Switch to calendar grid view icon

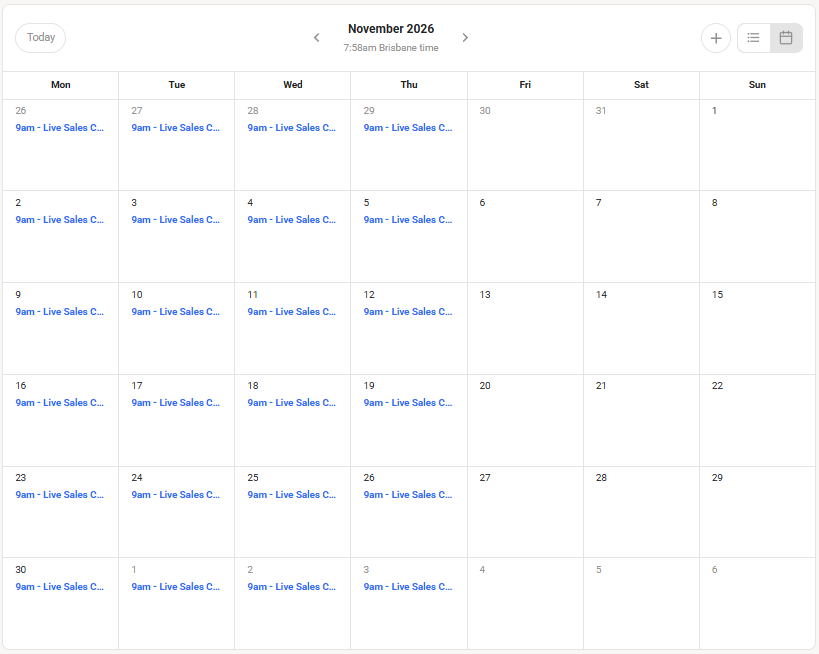[786, 38]
